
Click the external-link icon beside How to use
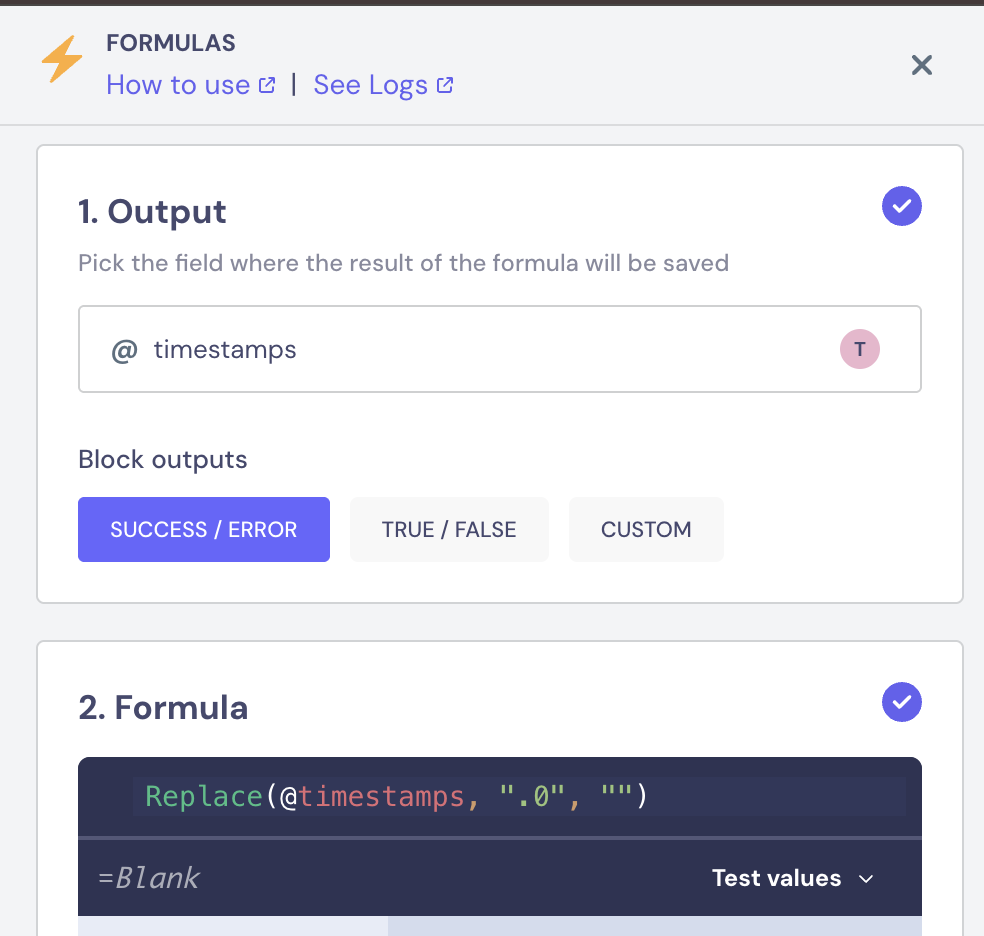267,85
